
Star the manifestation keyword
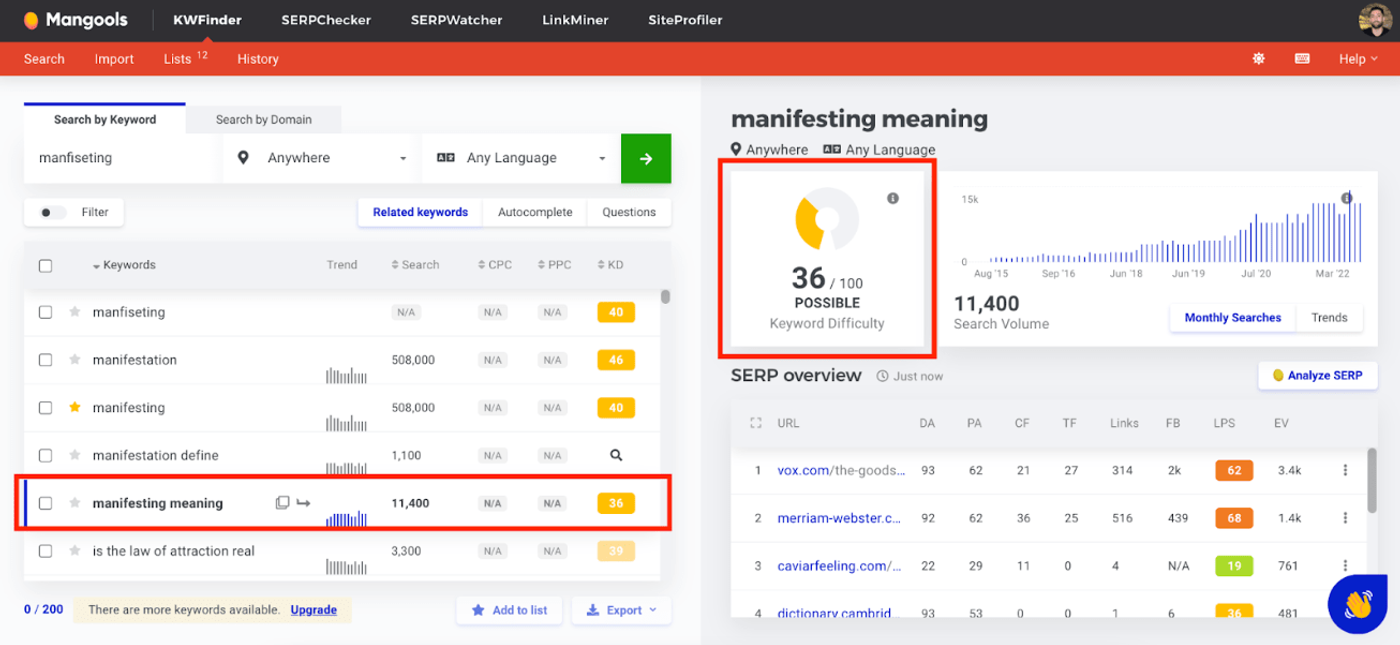75,360
